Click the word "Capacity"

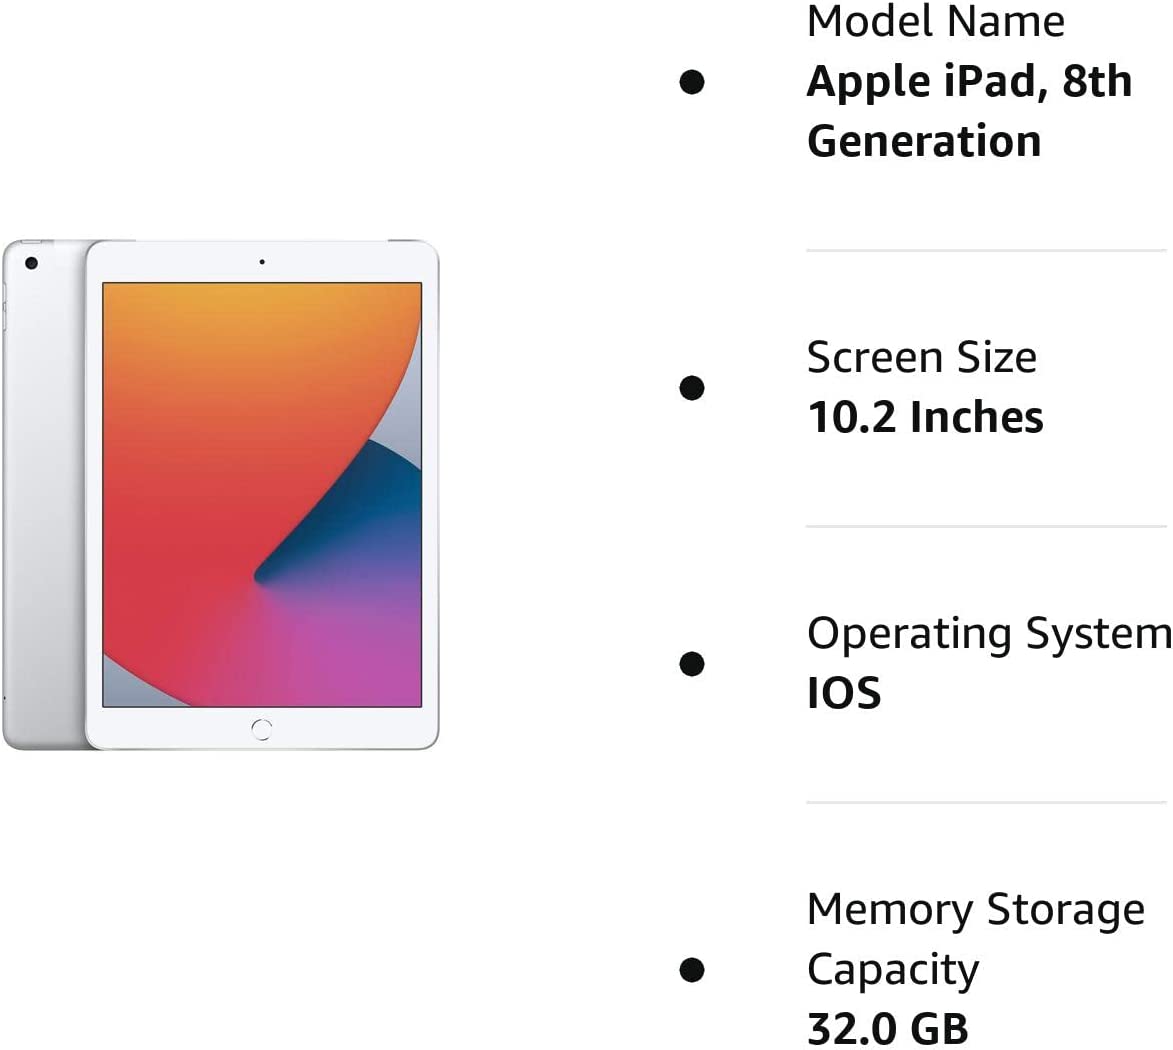coord(892,969)
